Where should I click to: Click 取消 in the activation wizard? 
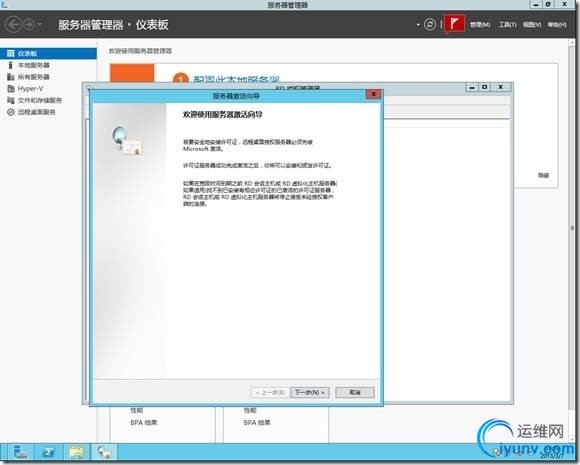coord(355,392)
